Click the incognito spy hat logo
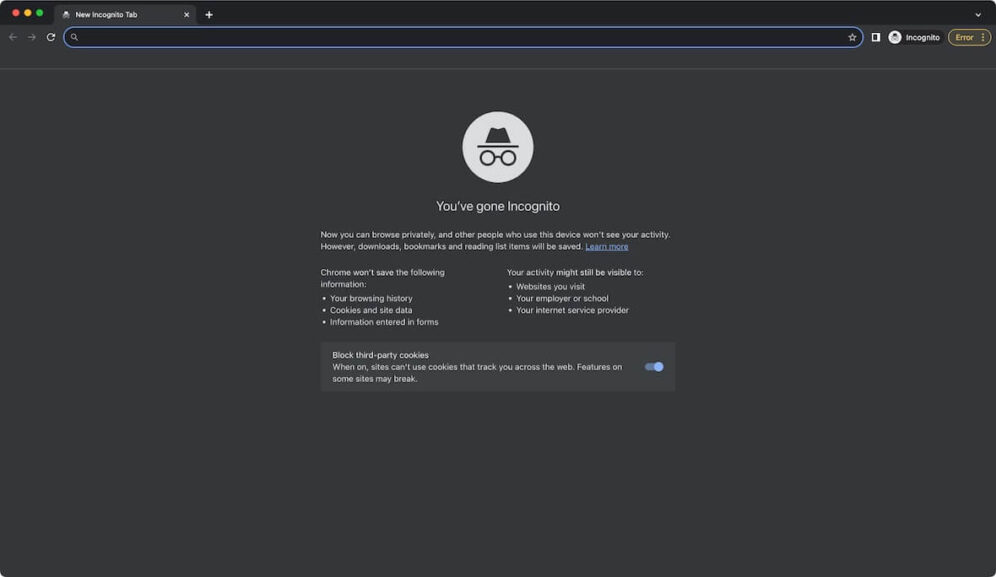Image resolution: width=996 pixels, height=577 pixels. click(497, 145)
